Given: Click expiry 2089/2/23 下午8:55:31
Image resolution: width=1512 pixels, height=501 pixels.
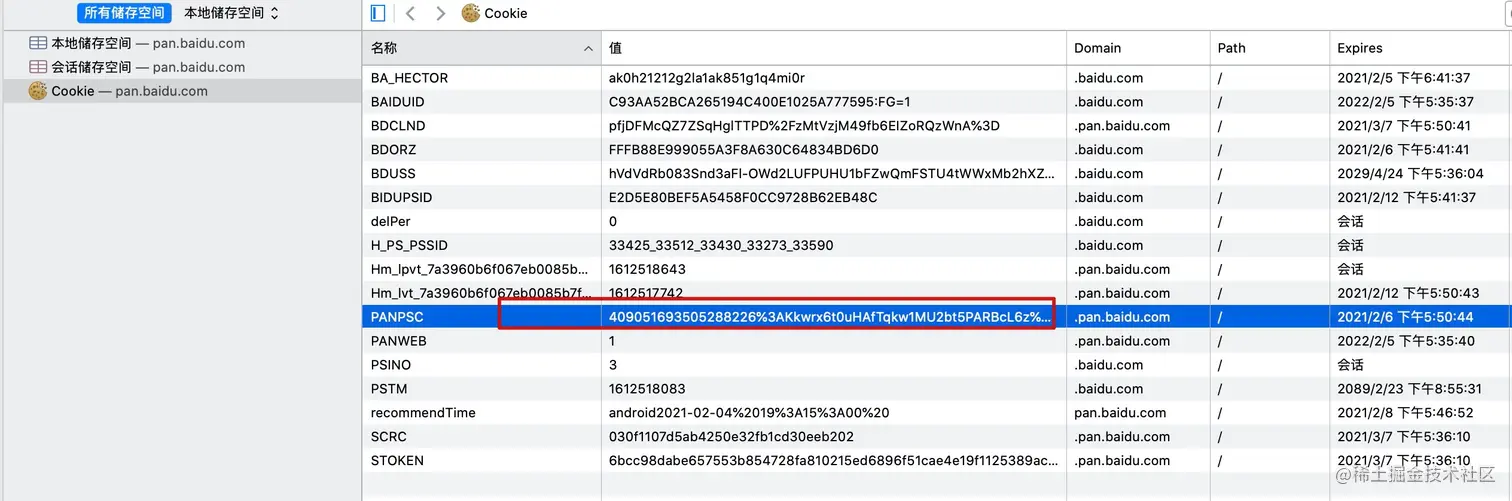Looking at the screenshot, I should (1408, 389).
